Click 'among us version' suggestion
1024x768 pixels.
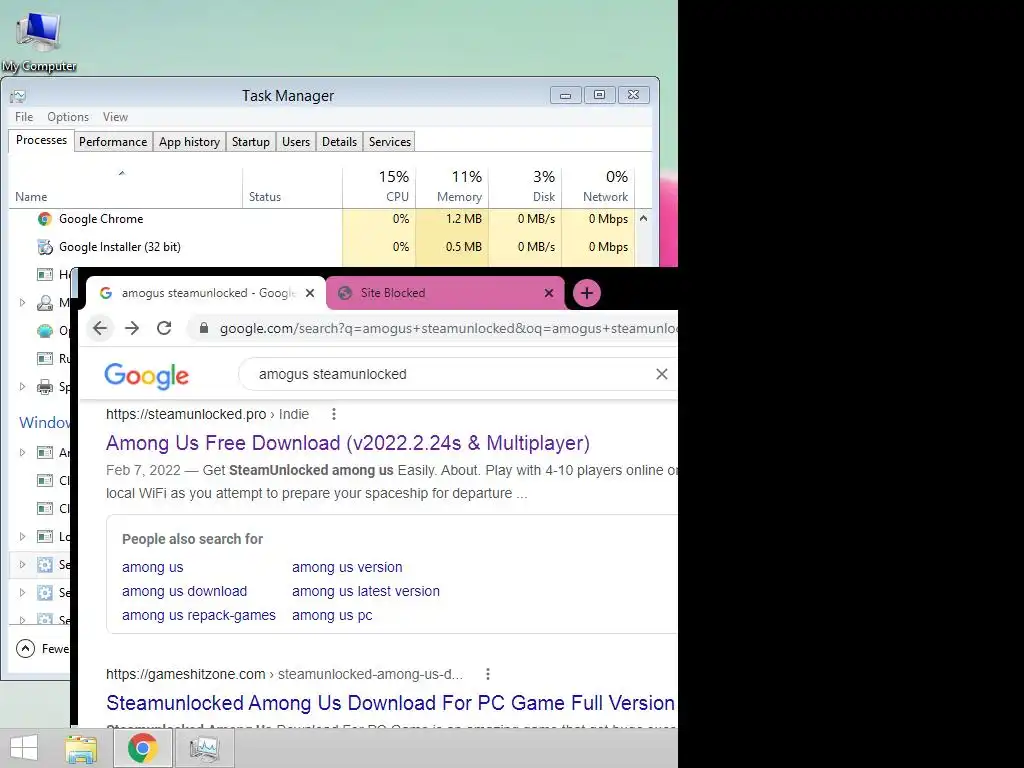(347, 567)
